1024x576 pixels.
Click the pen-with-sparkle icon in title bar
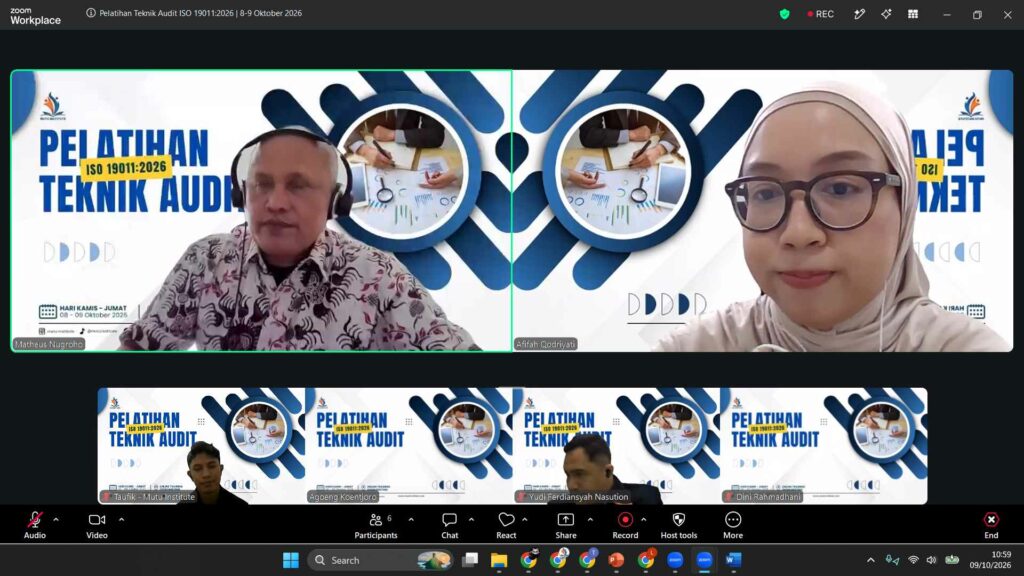coord(859,14)
